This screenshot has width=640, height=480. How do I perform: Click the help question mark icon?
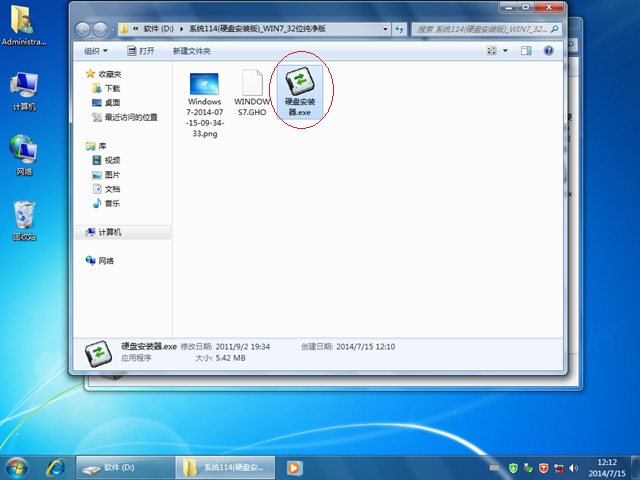tap(550, 50)
